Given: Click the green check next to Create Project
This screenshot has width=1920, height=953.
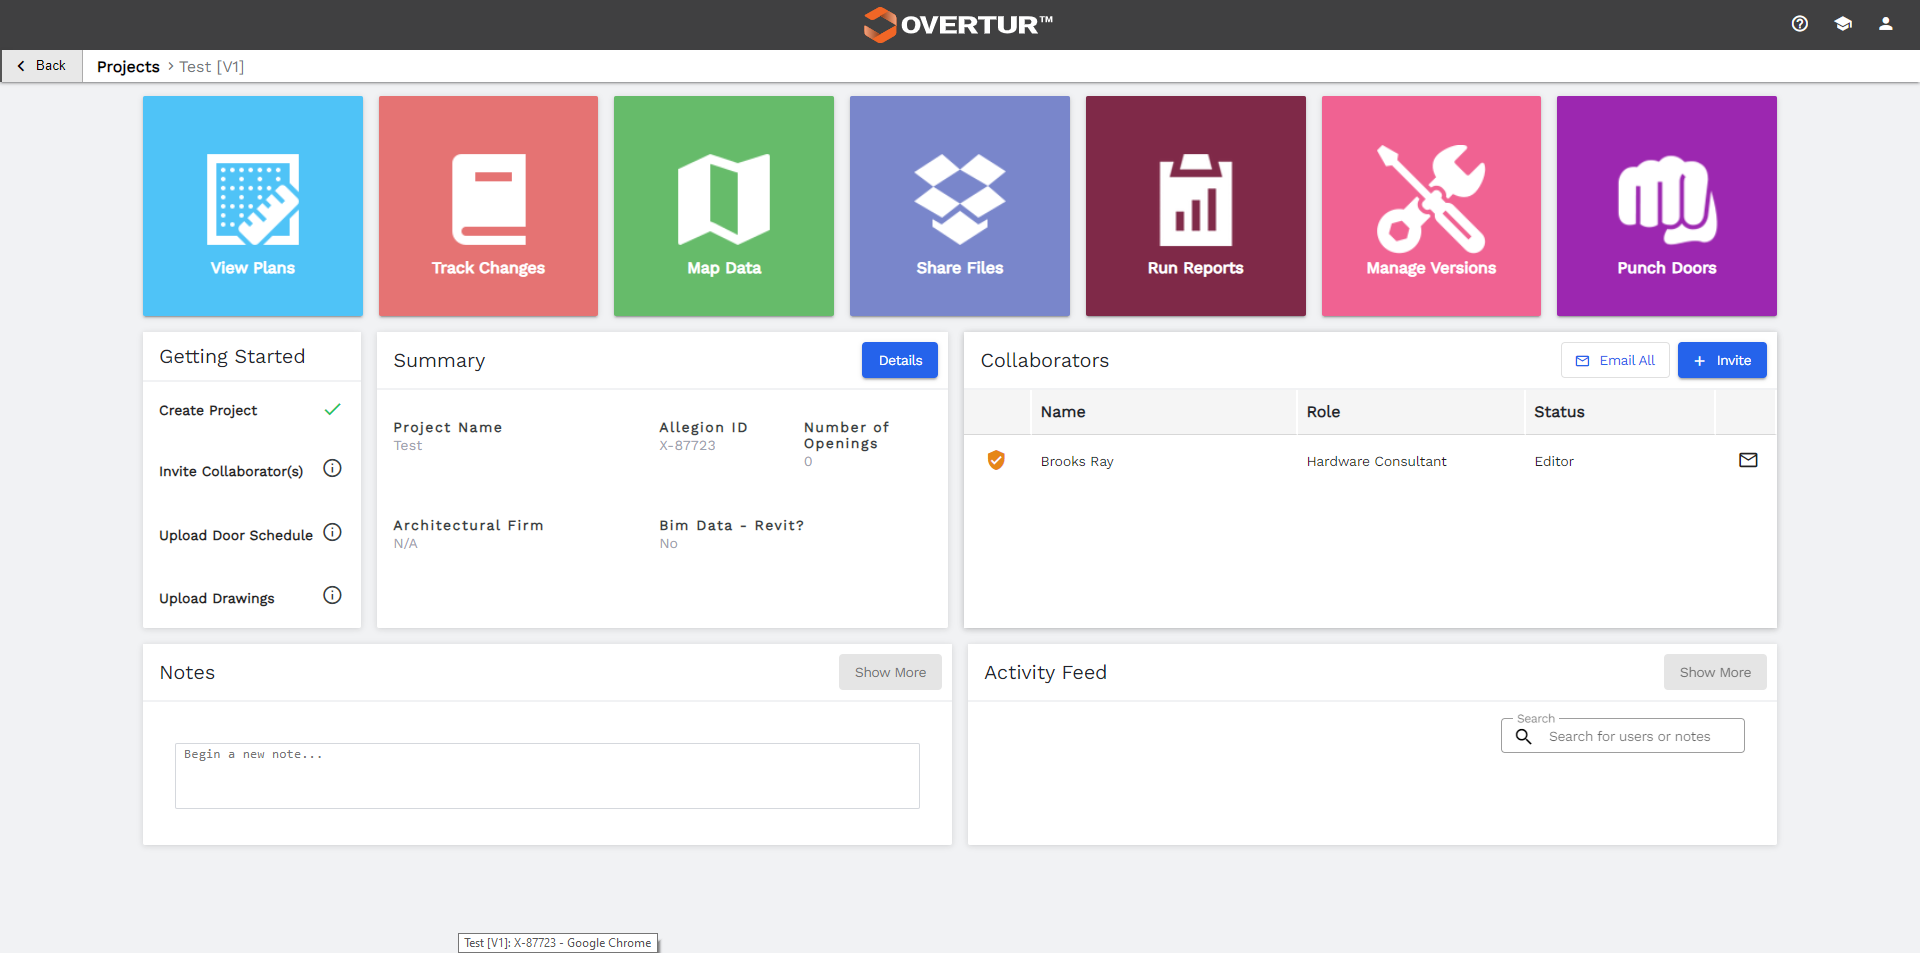Looking at the screenshot, I should coord(333,409).
